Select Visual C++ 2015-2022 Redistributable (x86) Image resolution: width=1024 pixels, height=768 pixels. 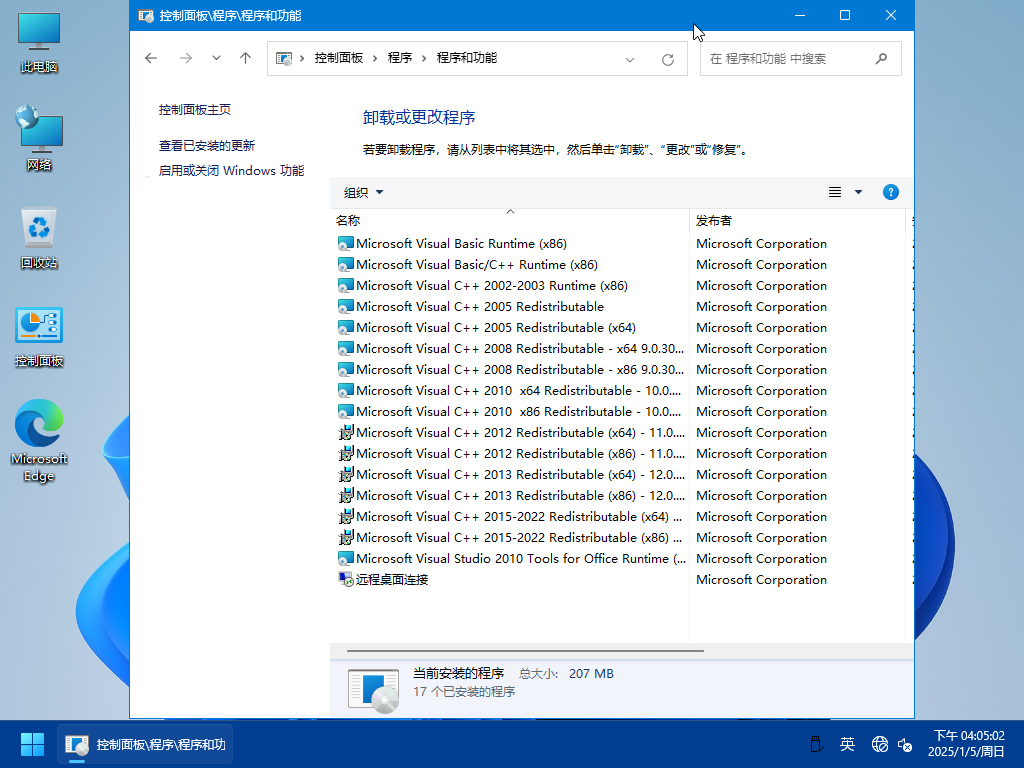tap(511, 537)
